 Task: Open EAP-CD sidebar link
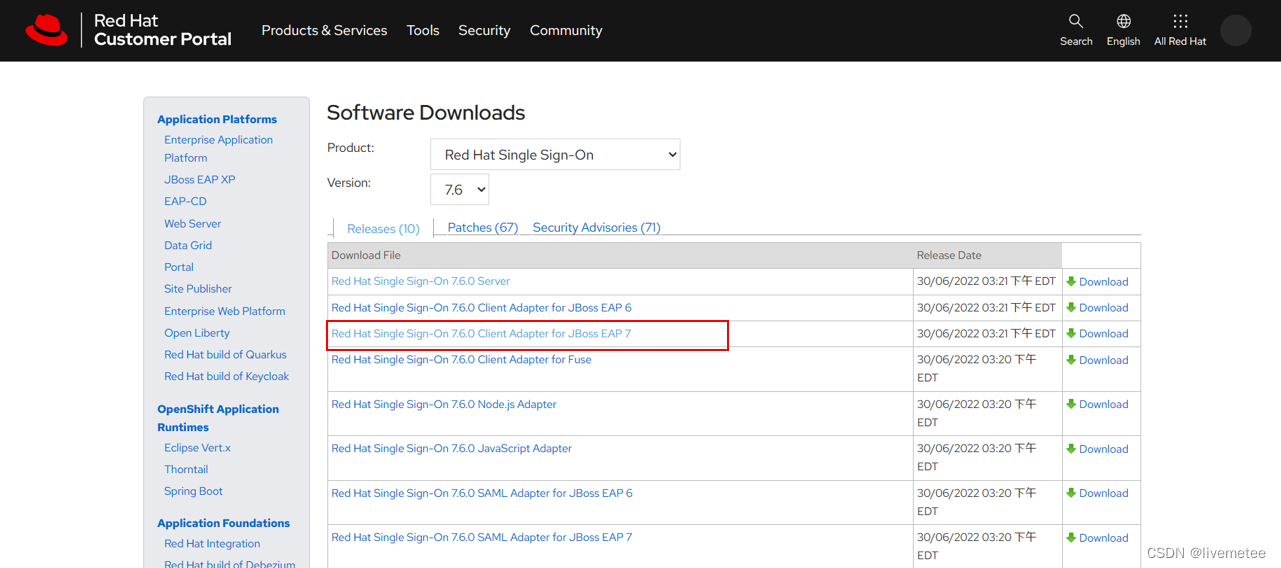[x=185, y=201]
